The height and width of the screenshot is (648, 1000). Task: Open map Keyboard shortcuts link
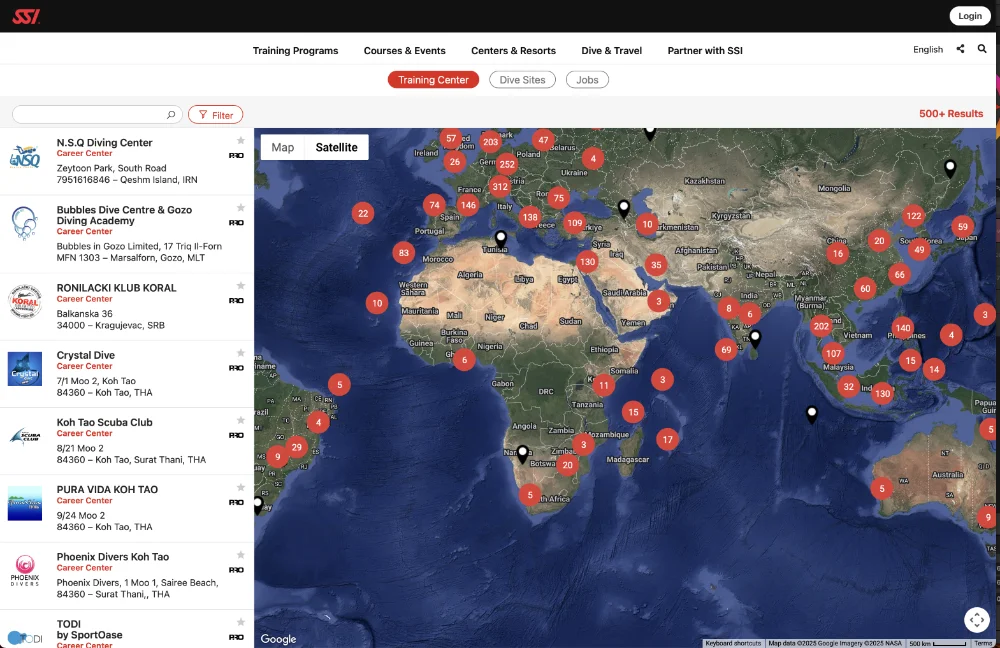point(733,644)
